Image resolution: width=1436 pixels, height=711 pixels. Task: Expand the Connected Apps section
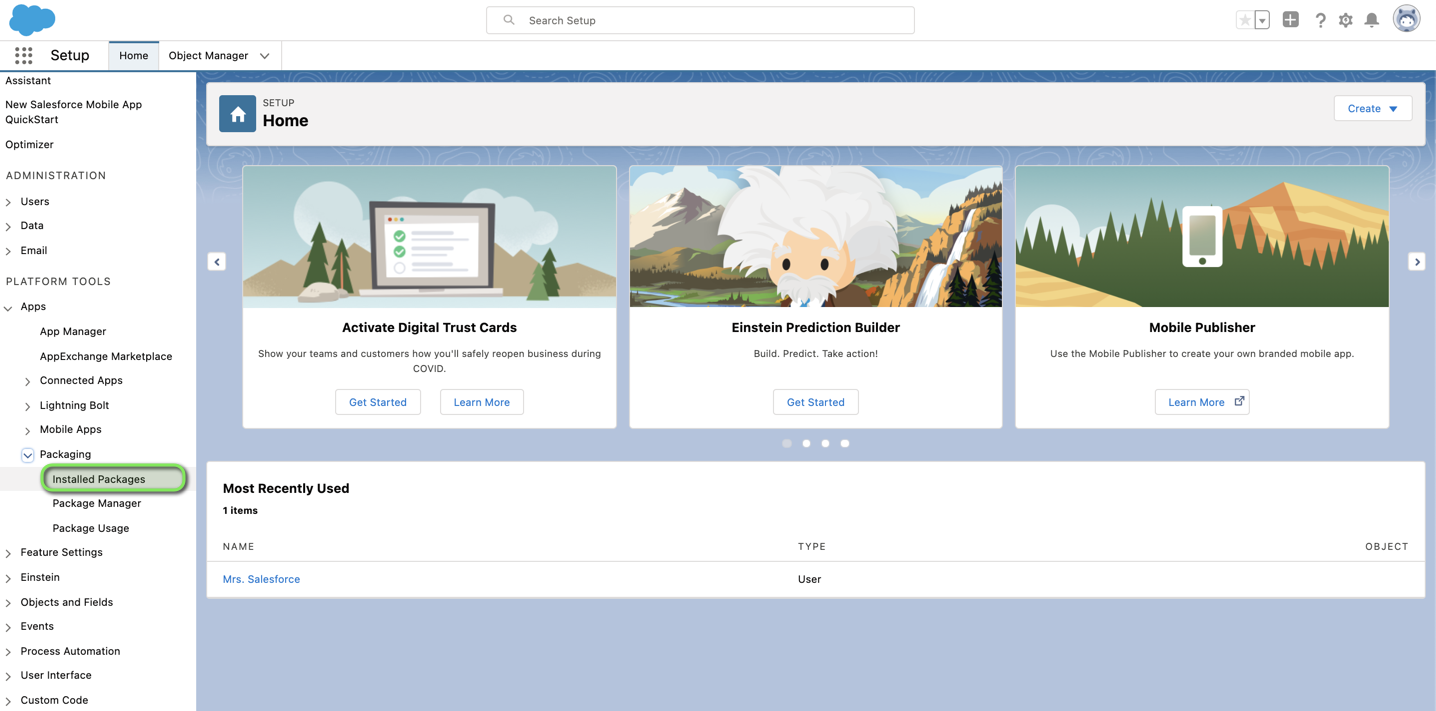(28, 381)
